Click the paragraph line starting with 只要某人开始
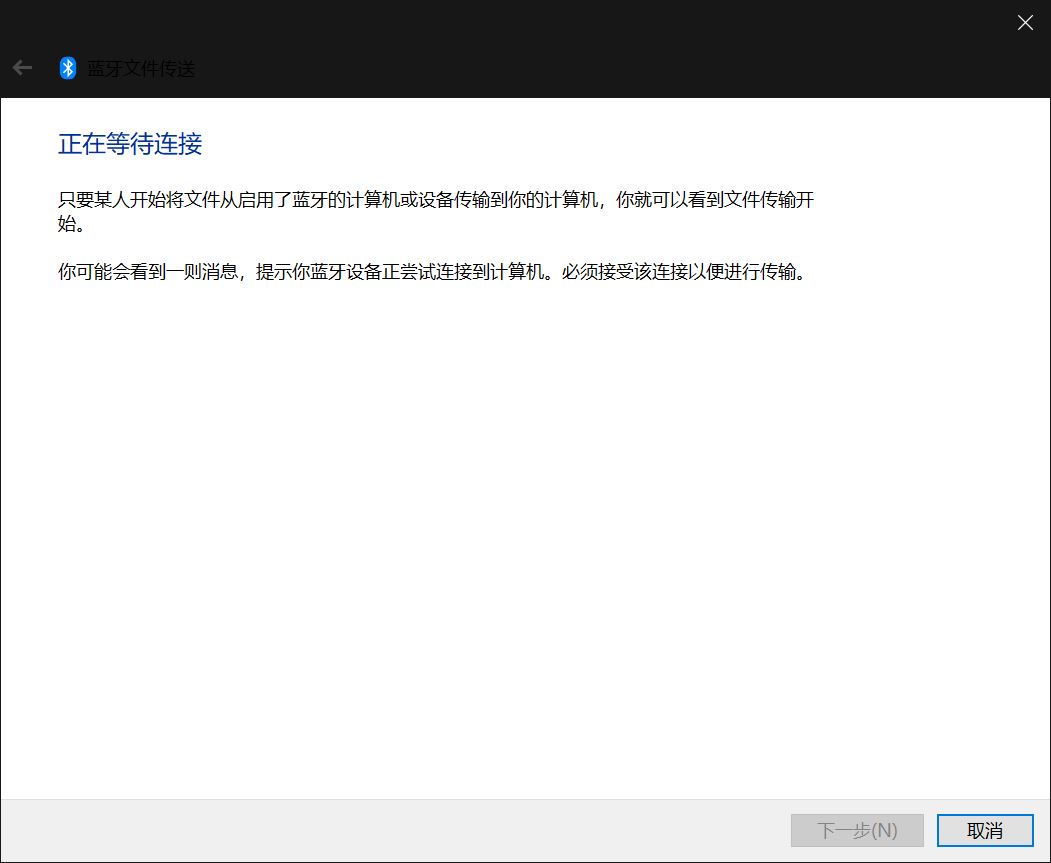Image resolution: width=1051 pixels, height=863 pixels. coord(436,200)
